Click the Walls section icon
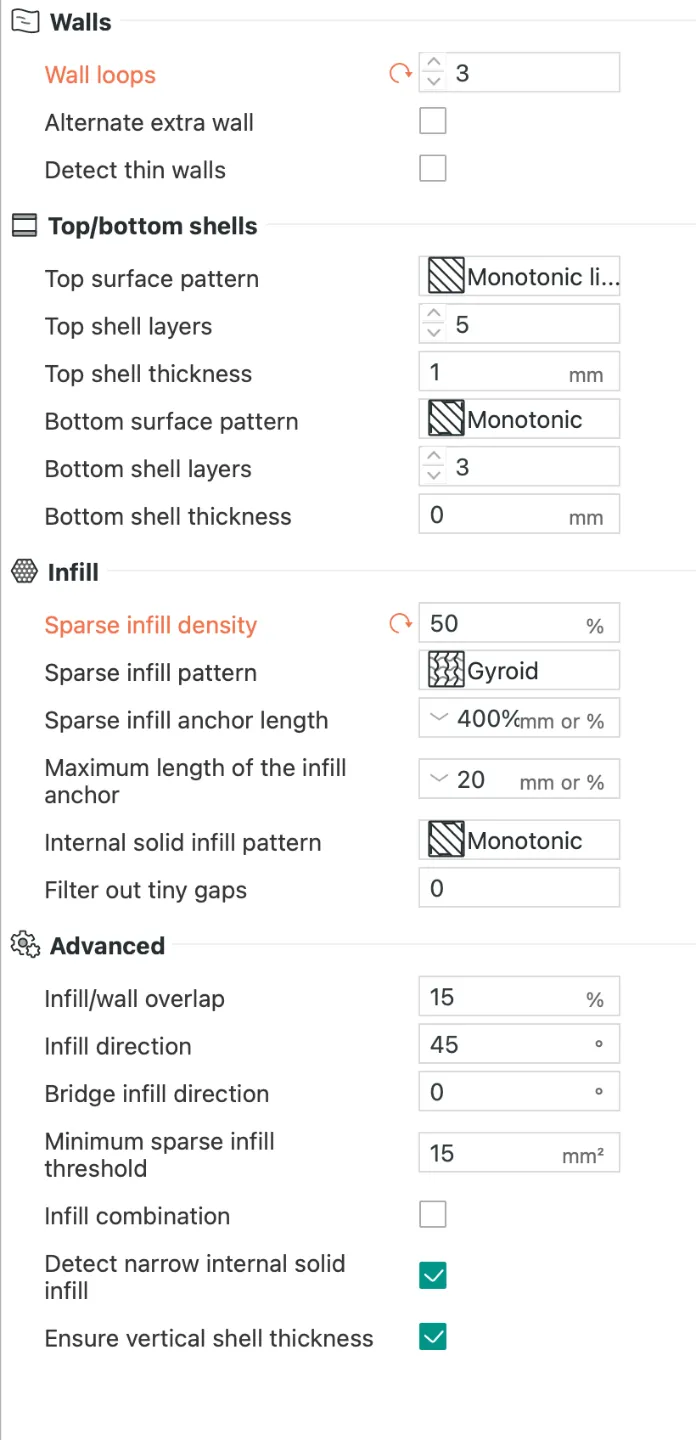Viewport: 696px width, 1440px height. [x=24, y=21]
